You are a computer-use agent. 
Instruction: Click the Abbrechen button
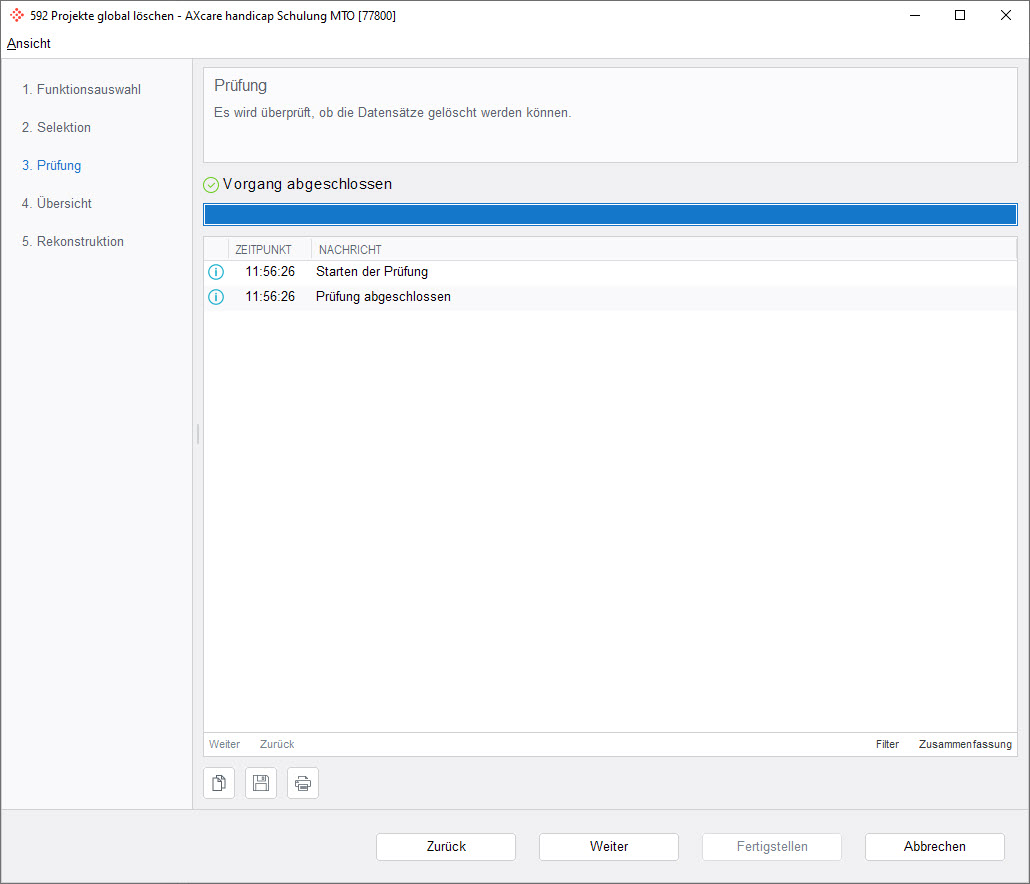pyautogui.click(x=935, y=847)
